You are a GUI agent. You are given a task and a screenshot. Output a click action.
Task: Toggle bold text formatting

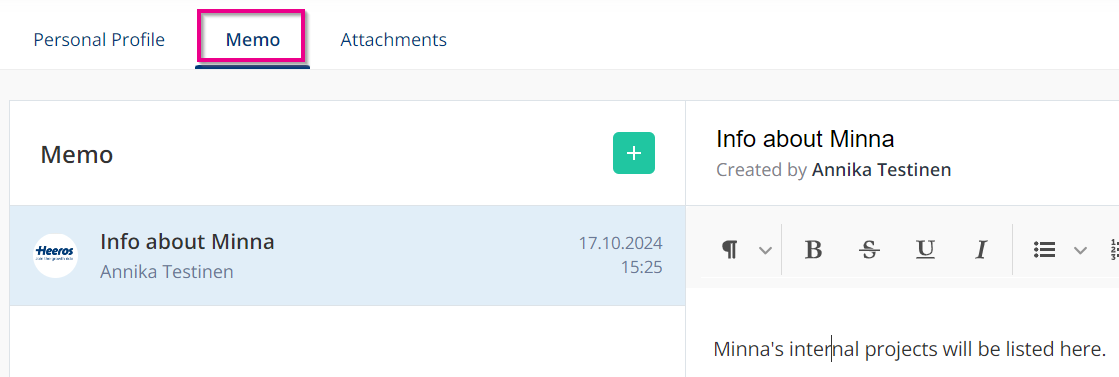coord(814,249)
